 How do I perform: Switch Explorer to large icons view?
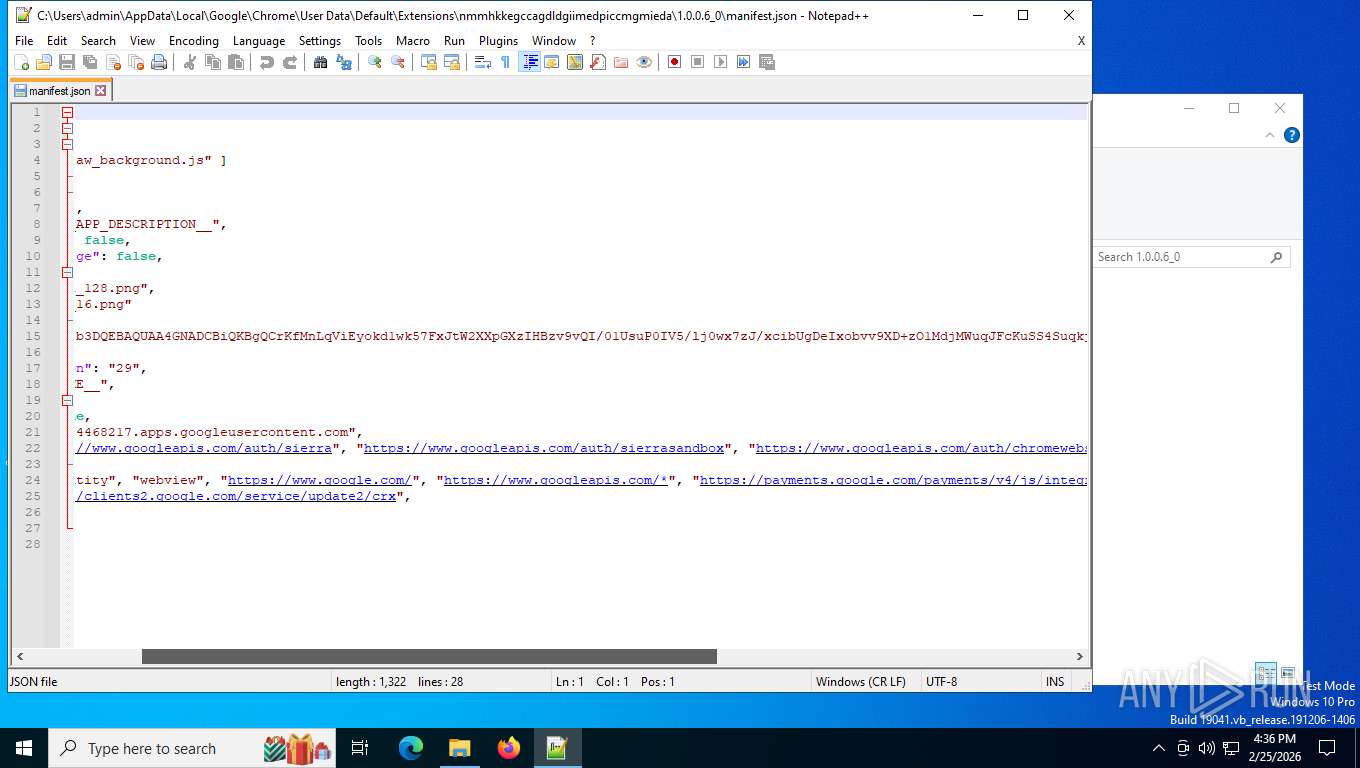1288,674
